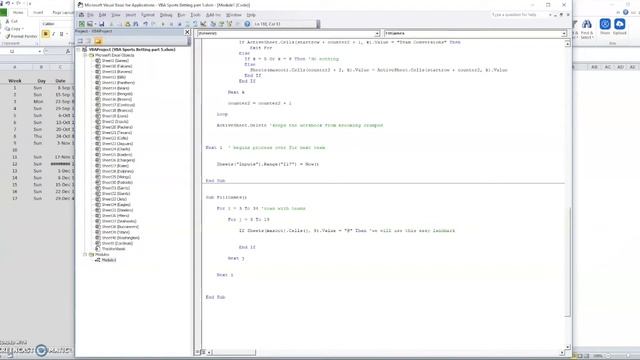Screen dimensions: 640x360
Task: Open the help search box dropdown arrow
Action: (550, 15)
